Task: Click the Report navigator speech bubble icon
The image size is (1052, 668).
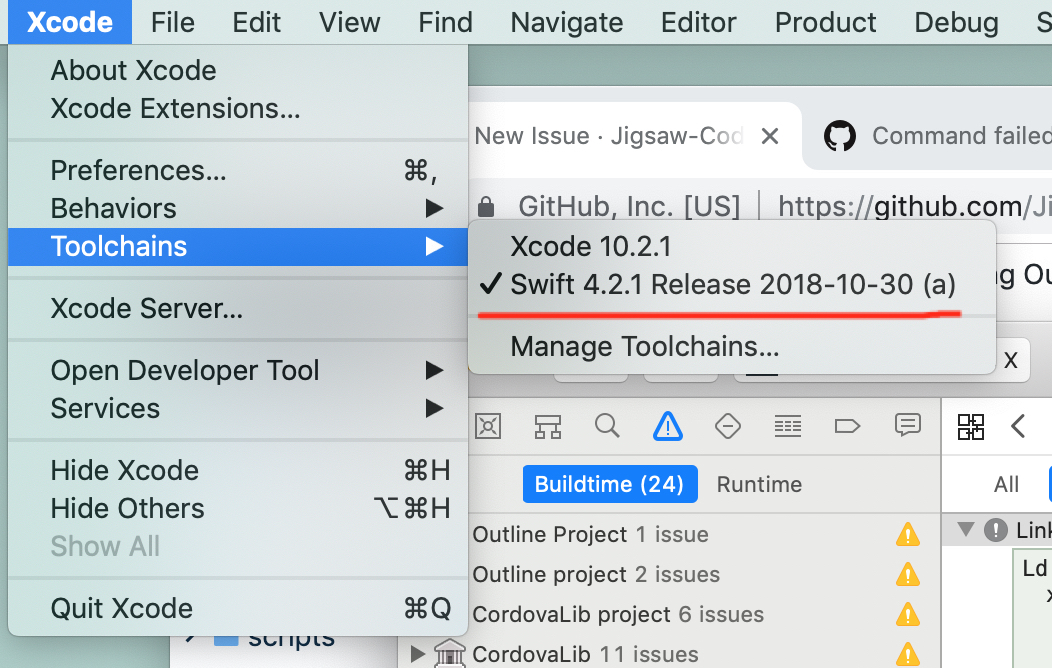Action: coord(907,426)
